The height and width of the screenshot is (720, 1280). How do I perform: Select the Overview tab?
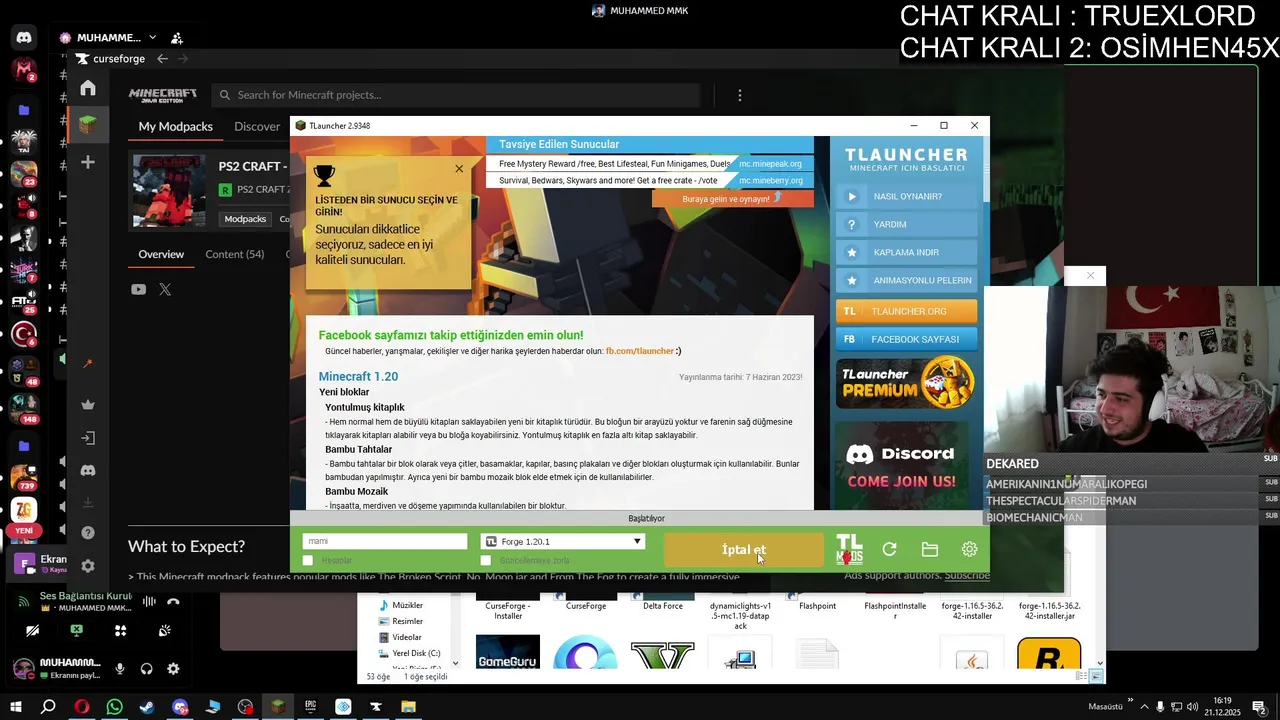[x=161, y=254]
